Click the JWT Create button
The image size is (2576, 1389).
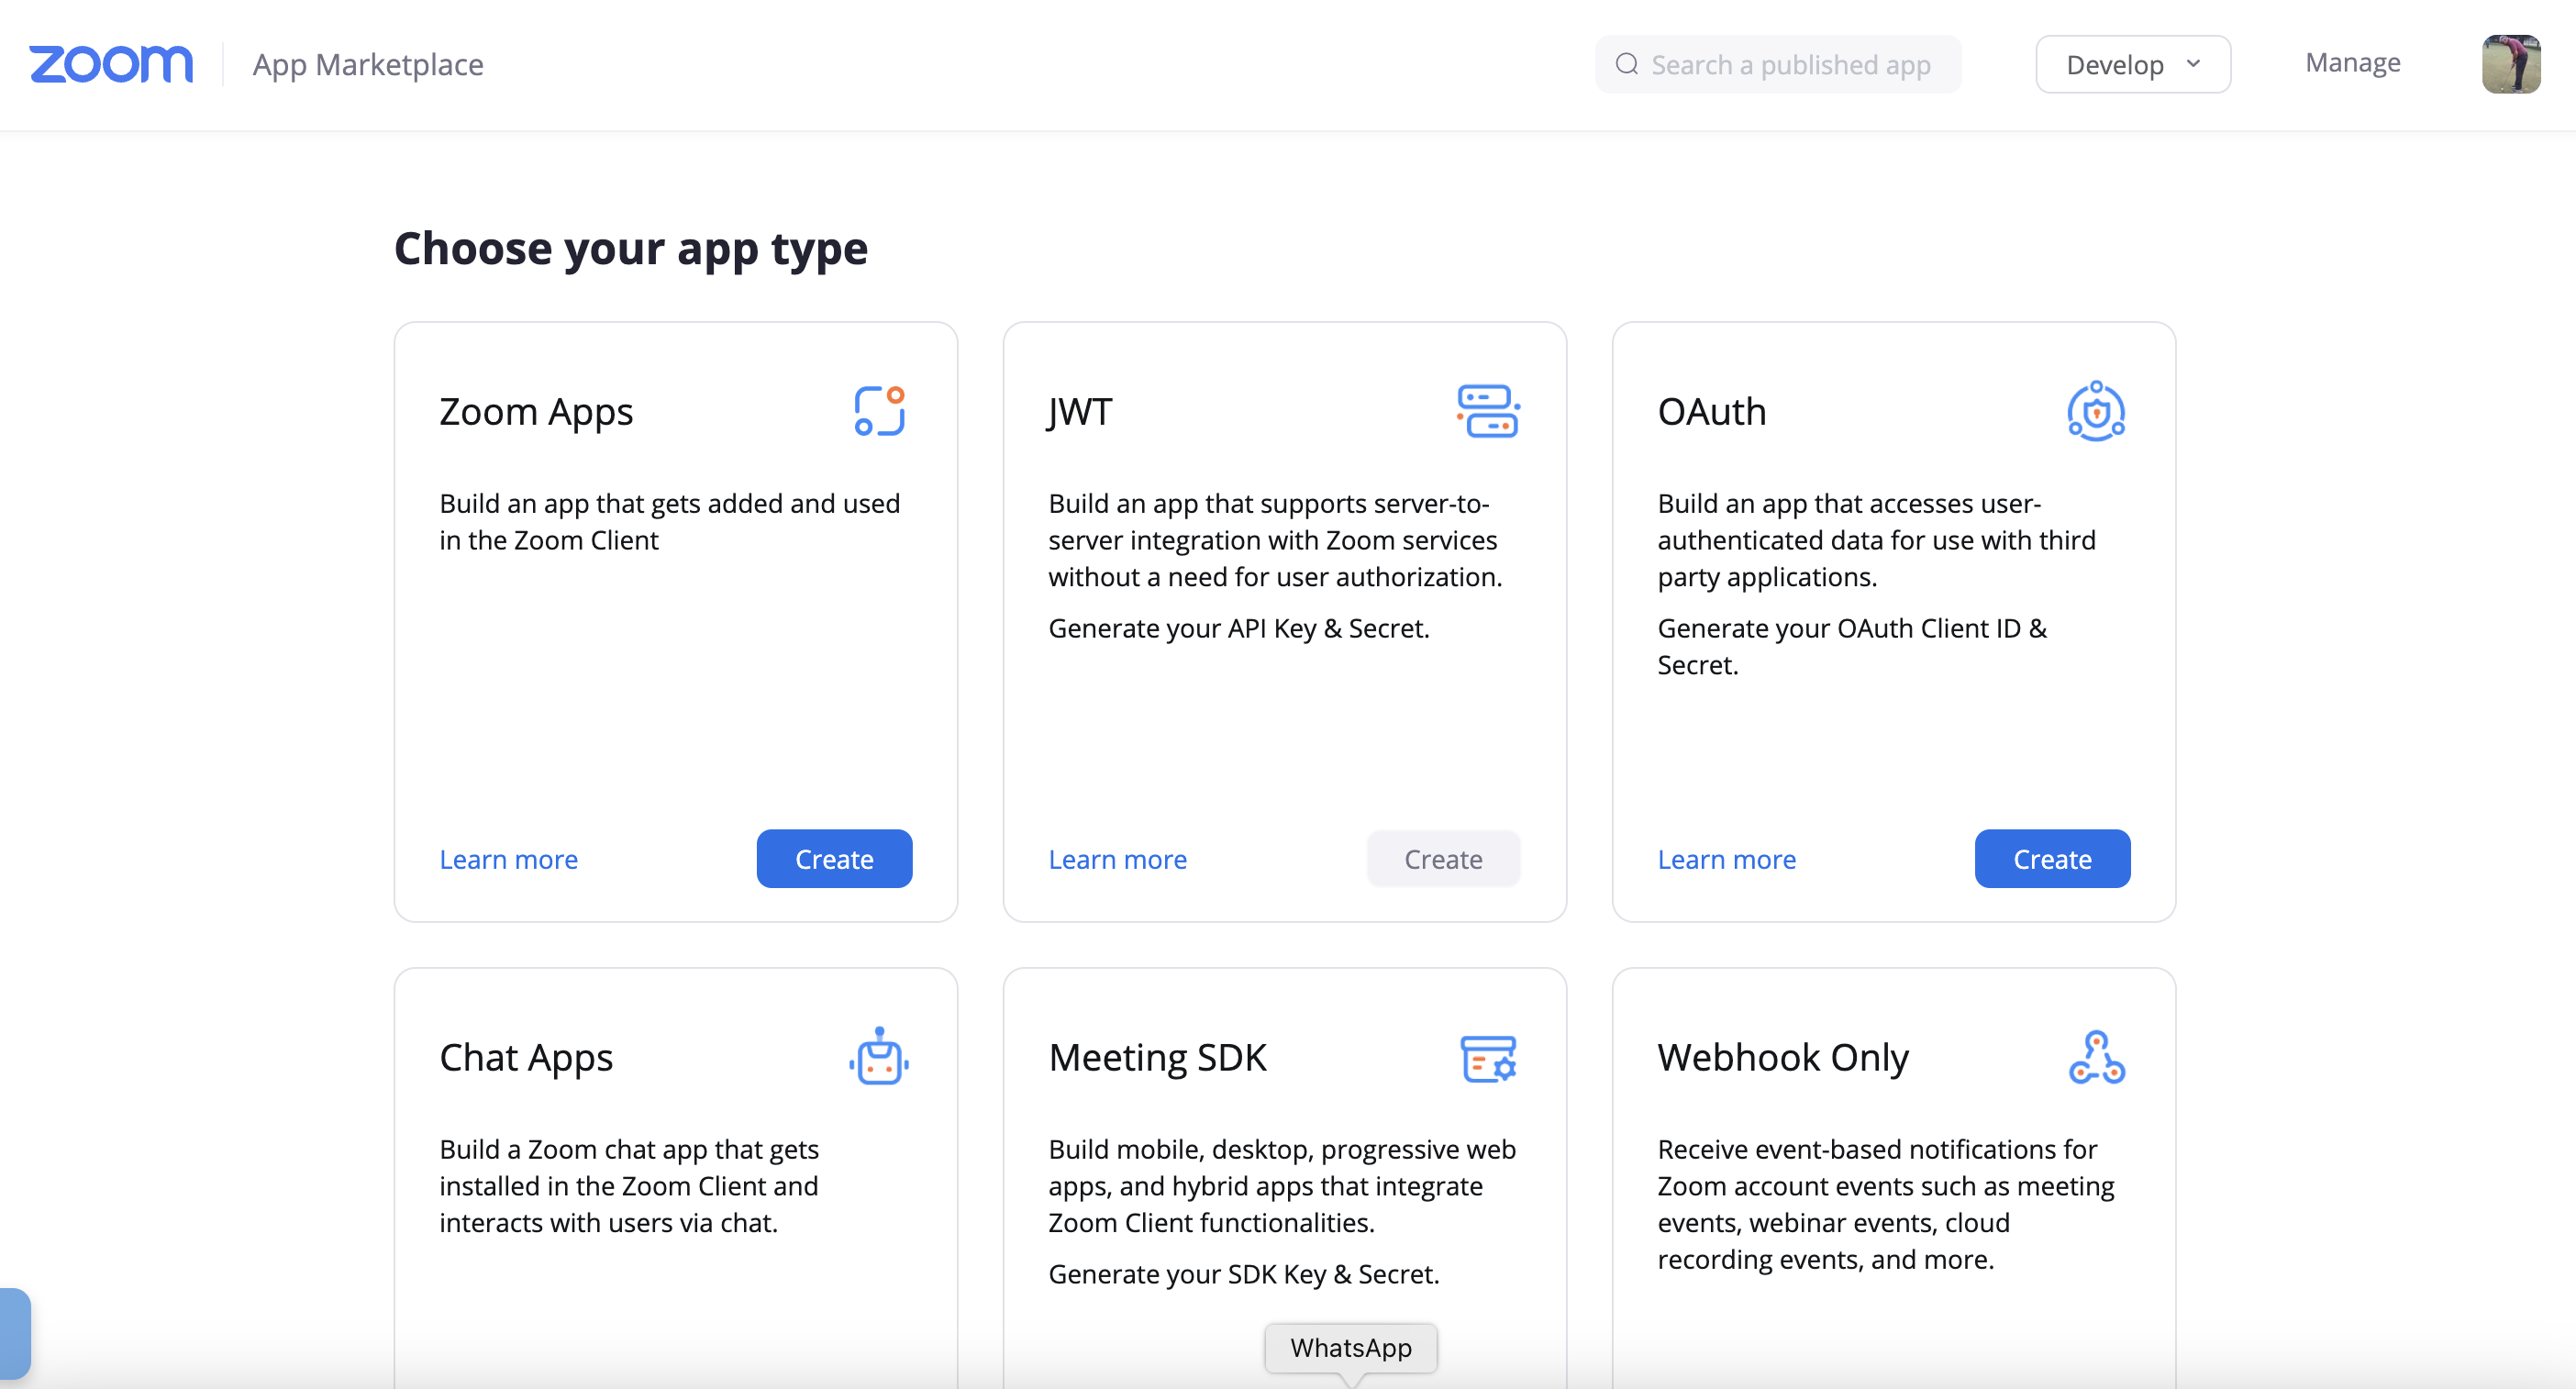point(1443,859)
